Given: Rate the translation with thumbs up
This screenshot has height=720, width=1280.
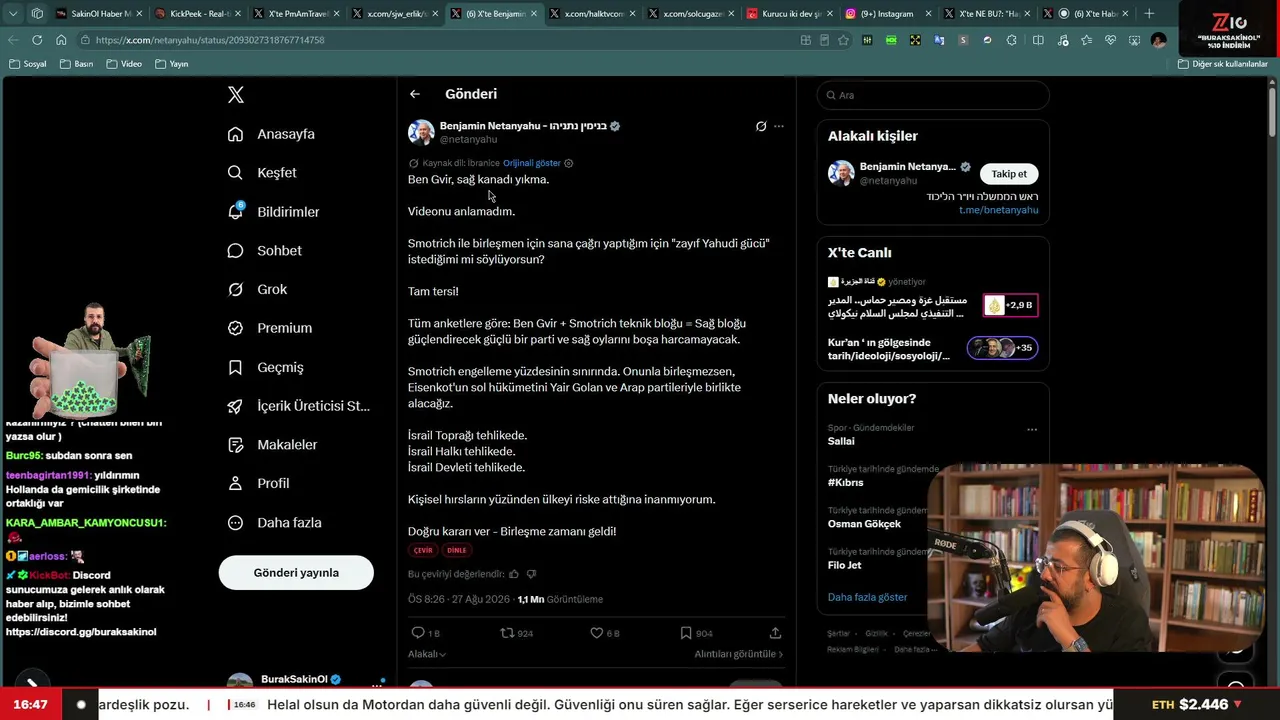Looking at the screenshot, I should tap(514, 574).
